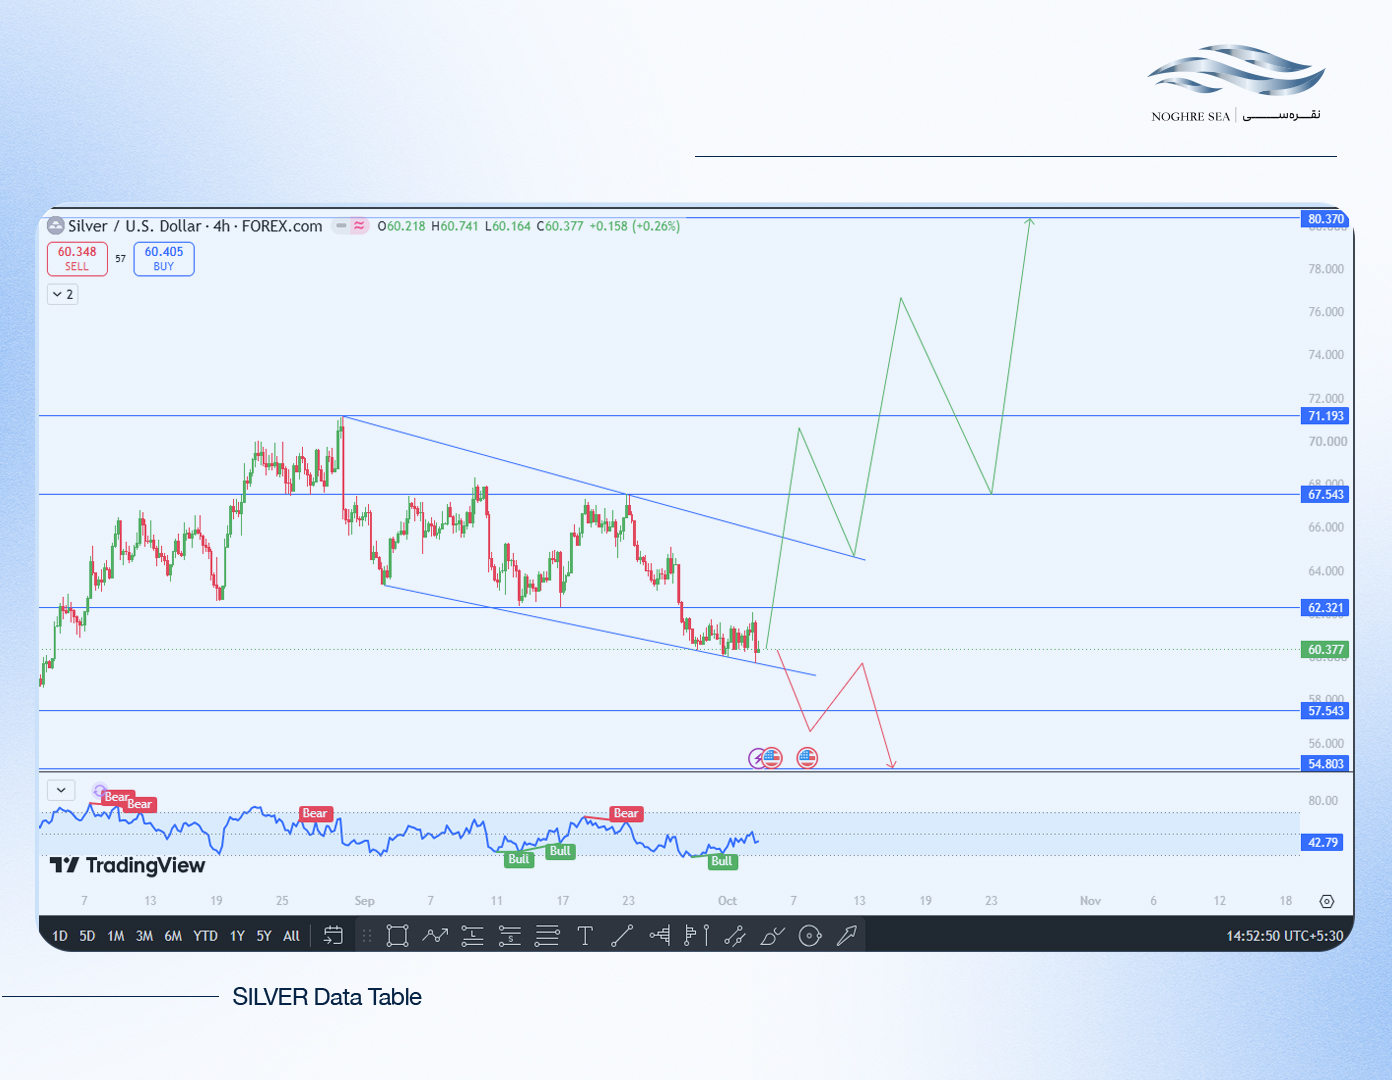The width and height of the screenshot is (1392, 1080).
Task: Select the circle marker tool
Action: pos(810,936)
